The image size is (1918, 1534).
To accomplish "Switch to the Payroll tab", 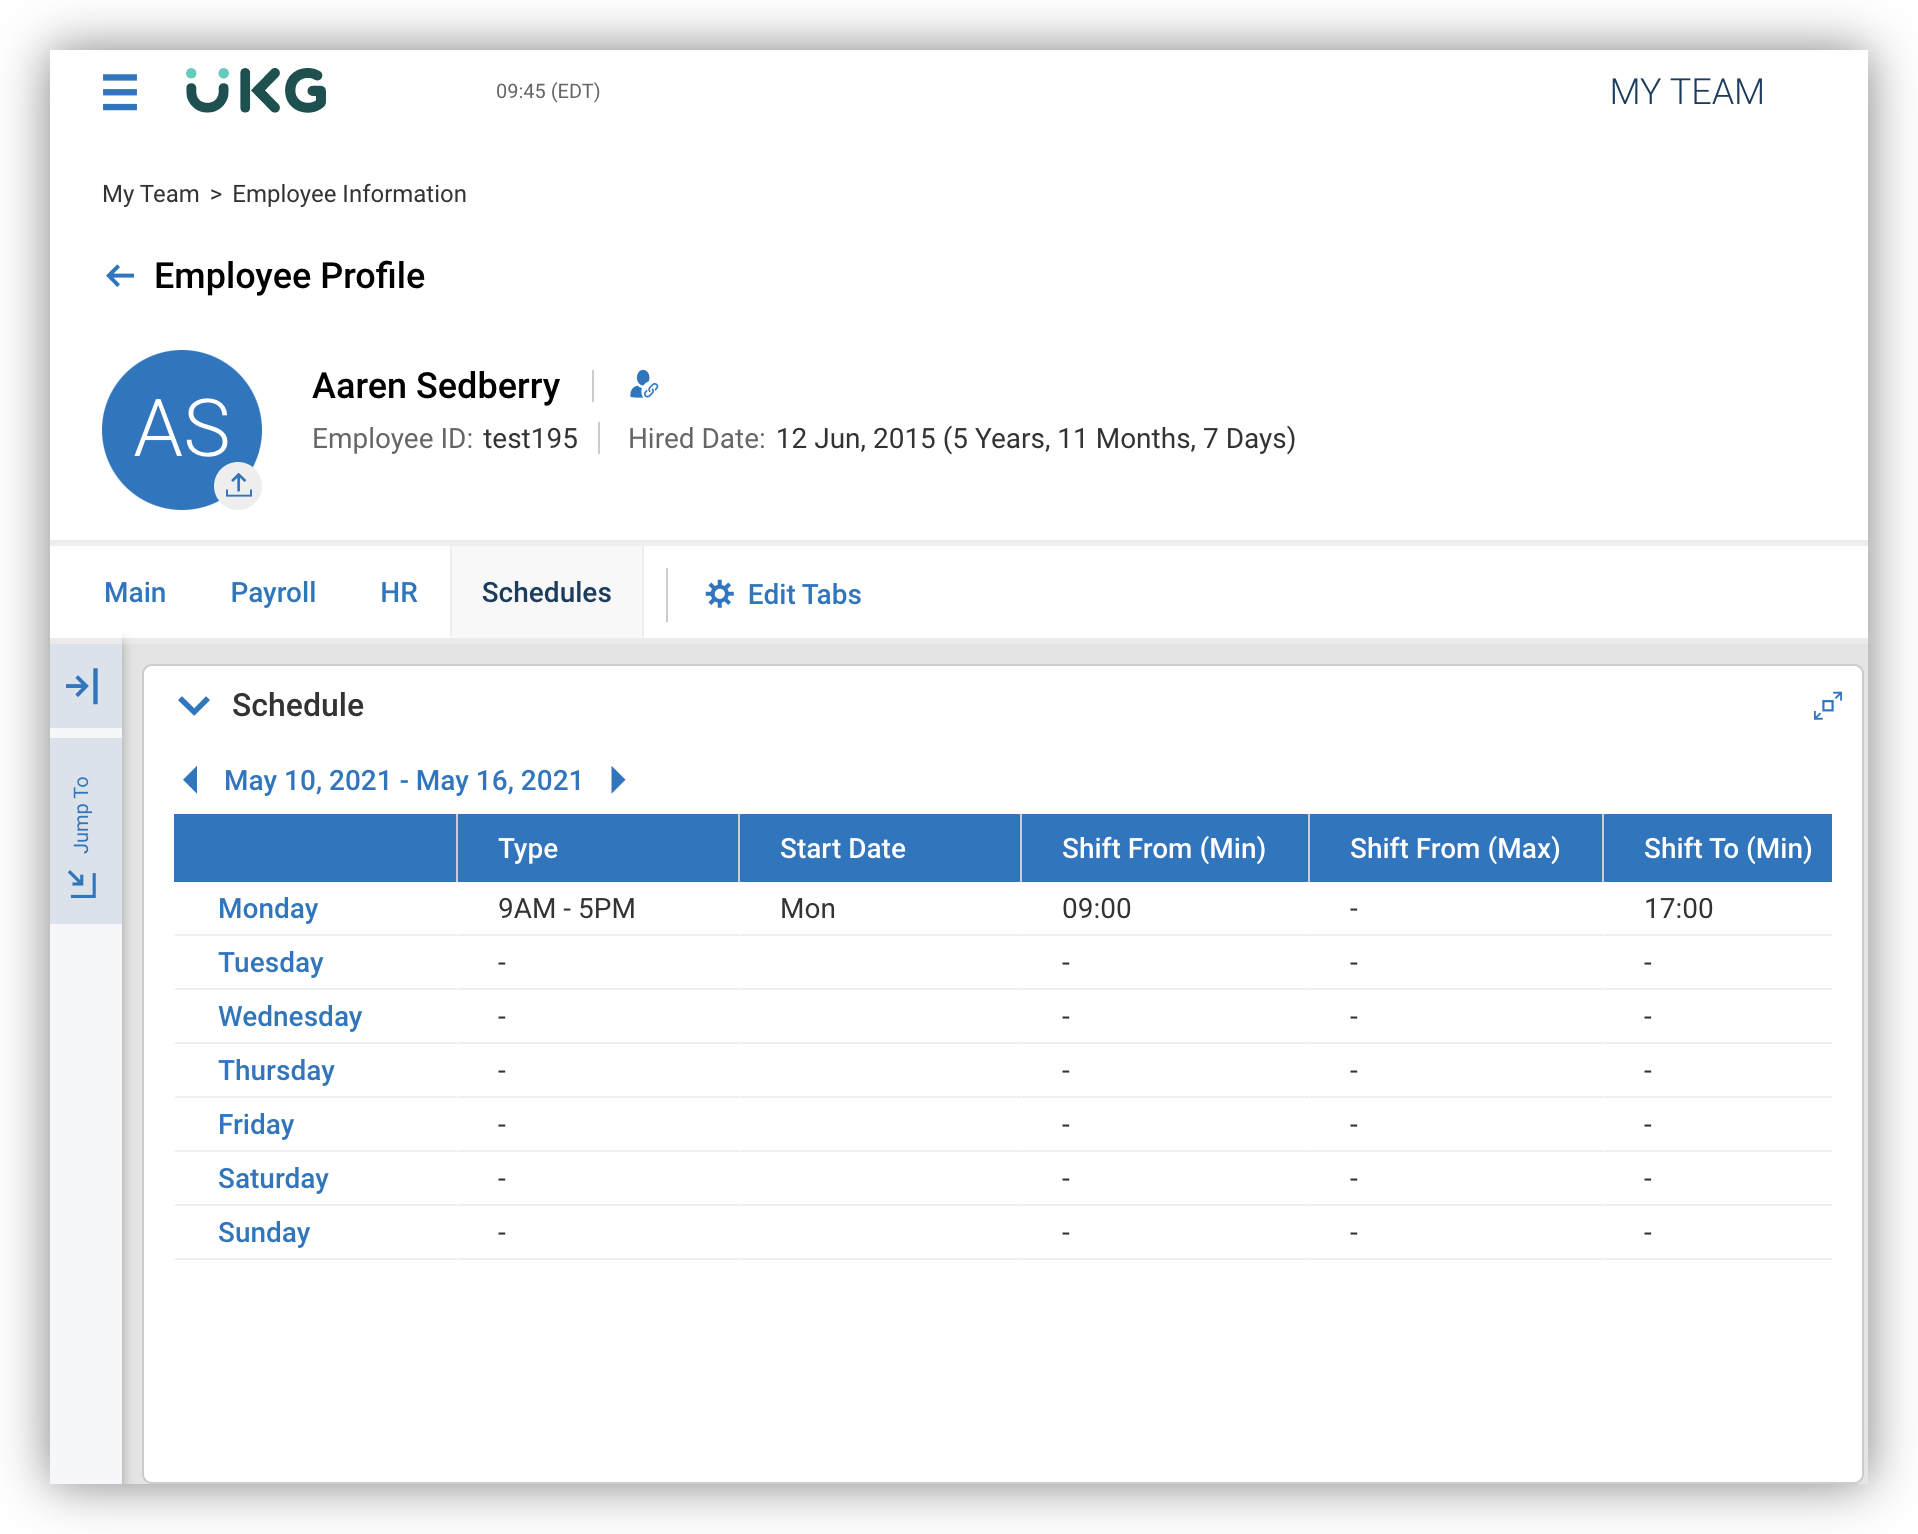I will [x=272, y=592].
